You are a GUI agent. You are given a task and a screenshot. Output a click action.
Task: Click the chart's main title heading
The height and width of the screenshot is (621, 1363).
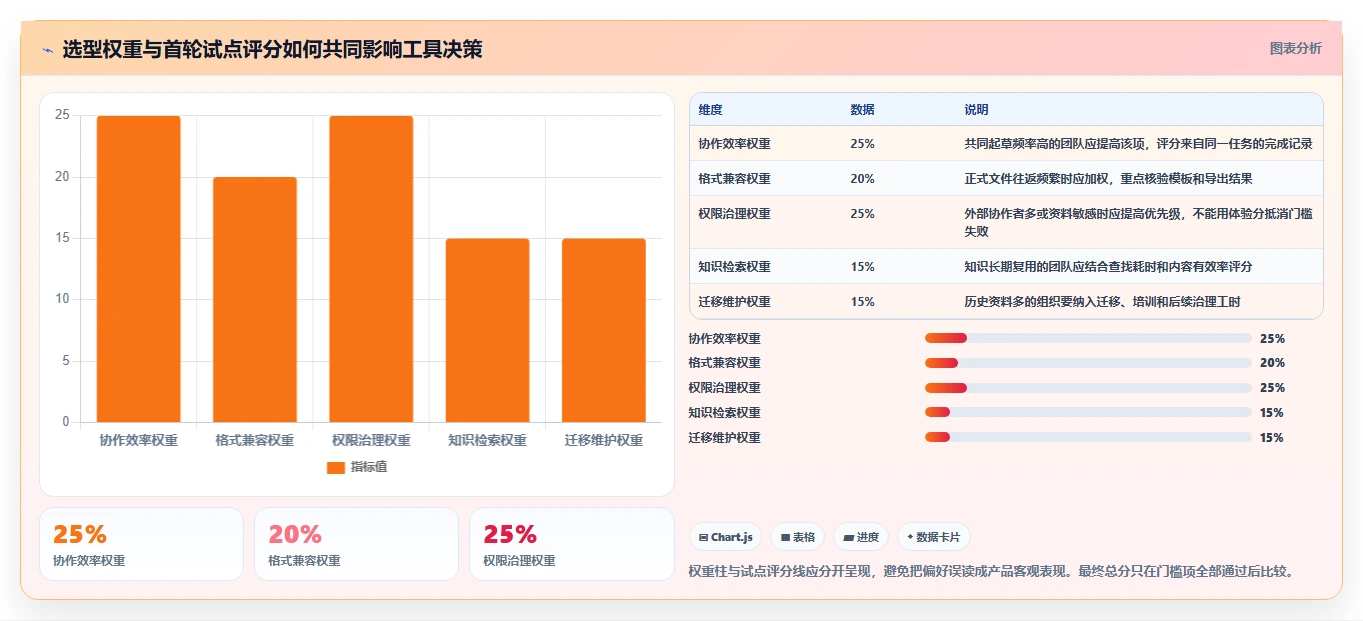[272, 50]
